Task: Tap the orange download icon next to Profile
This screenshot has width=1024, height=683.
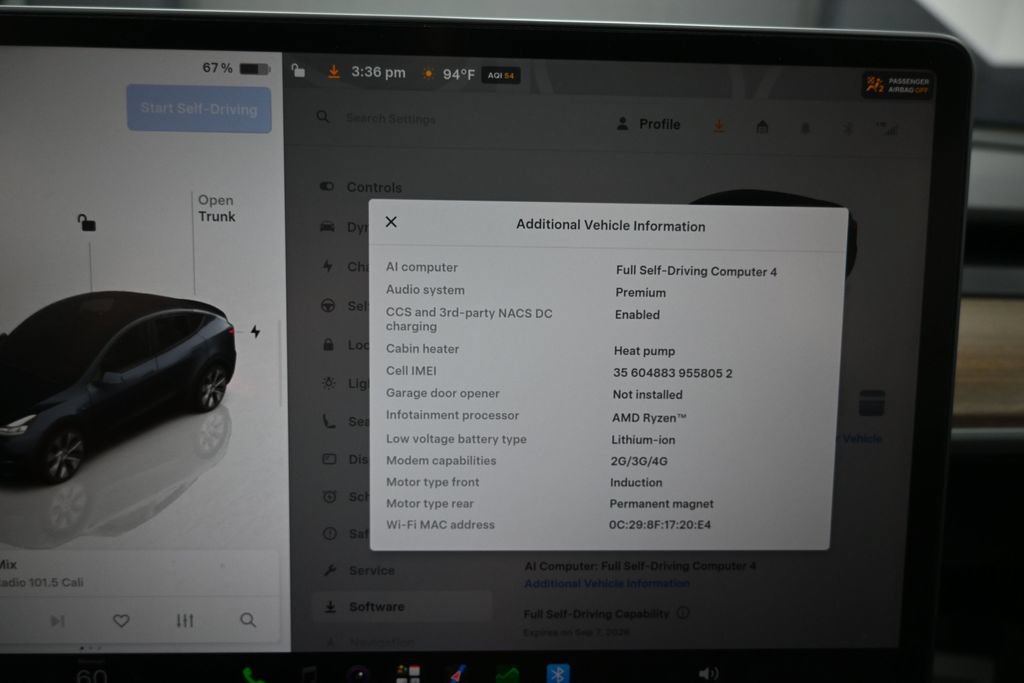Action: pyautogui.click(x=719, y=126)
